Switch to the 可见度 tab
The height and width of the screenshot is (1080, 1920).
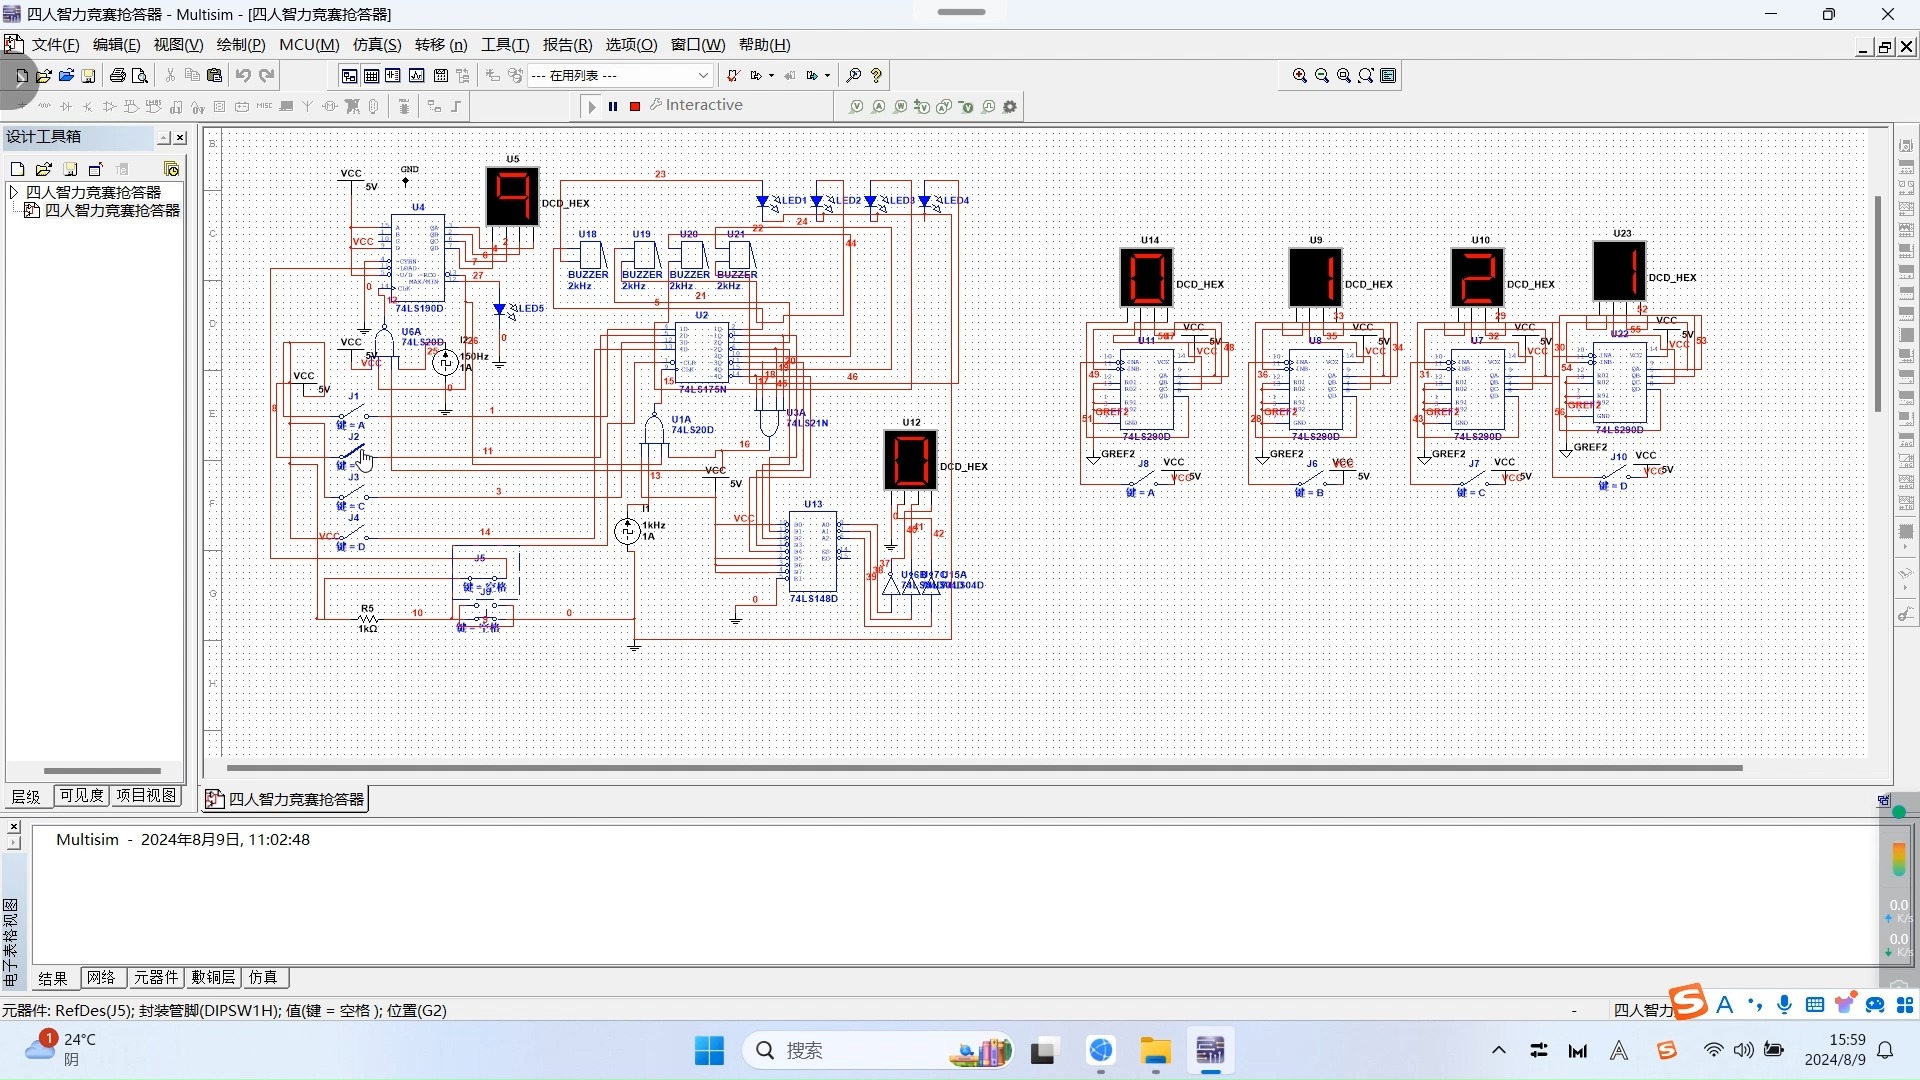point(82,796)
